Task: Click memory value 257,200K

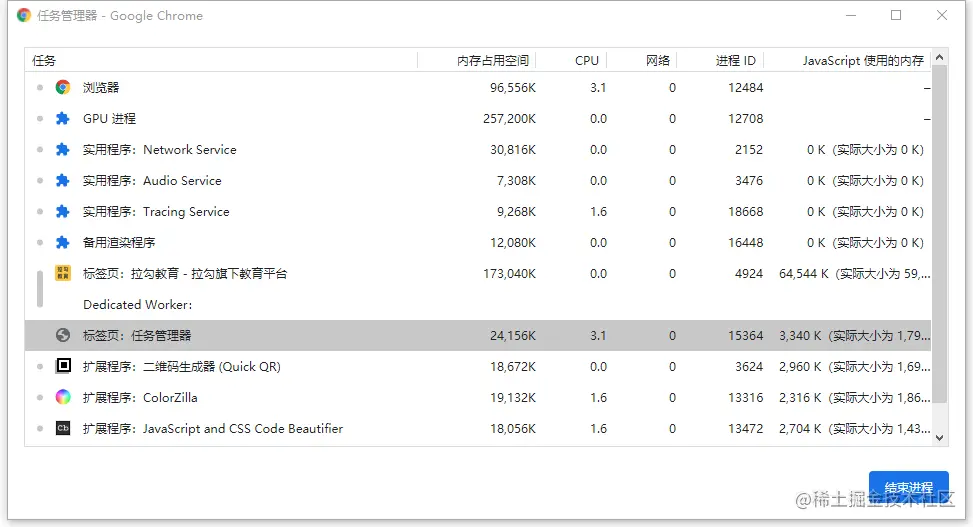Action: point(509,119)
